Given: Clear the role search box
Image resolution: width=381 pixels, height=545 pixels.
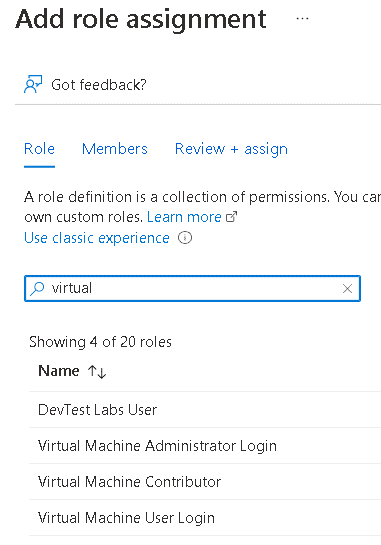Looking at the screenshot, I should coord(347,288).
